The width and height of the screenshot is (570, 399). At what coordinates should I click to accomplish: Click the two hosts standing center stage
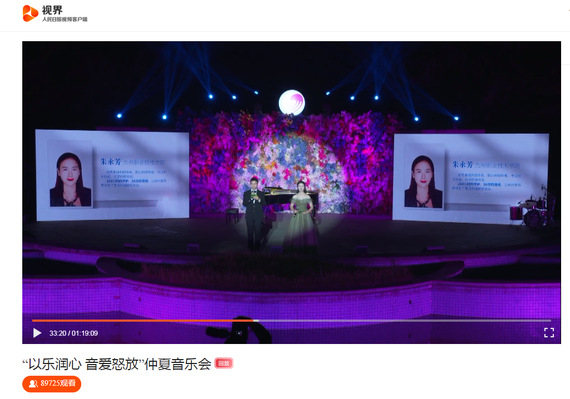point(278,214)
